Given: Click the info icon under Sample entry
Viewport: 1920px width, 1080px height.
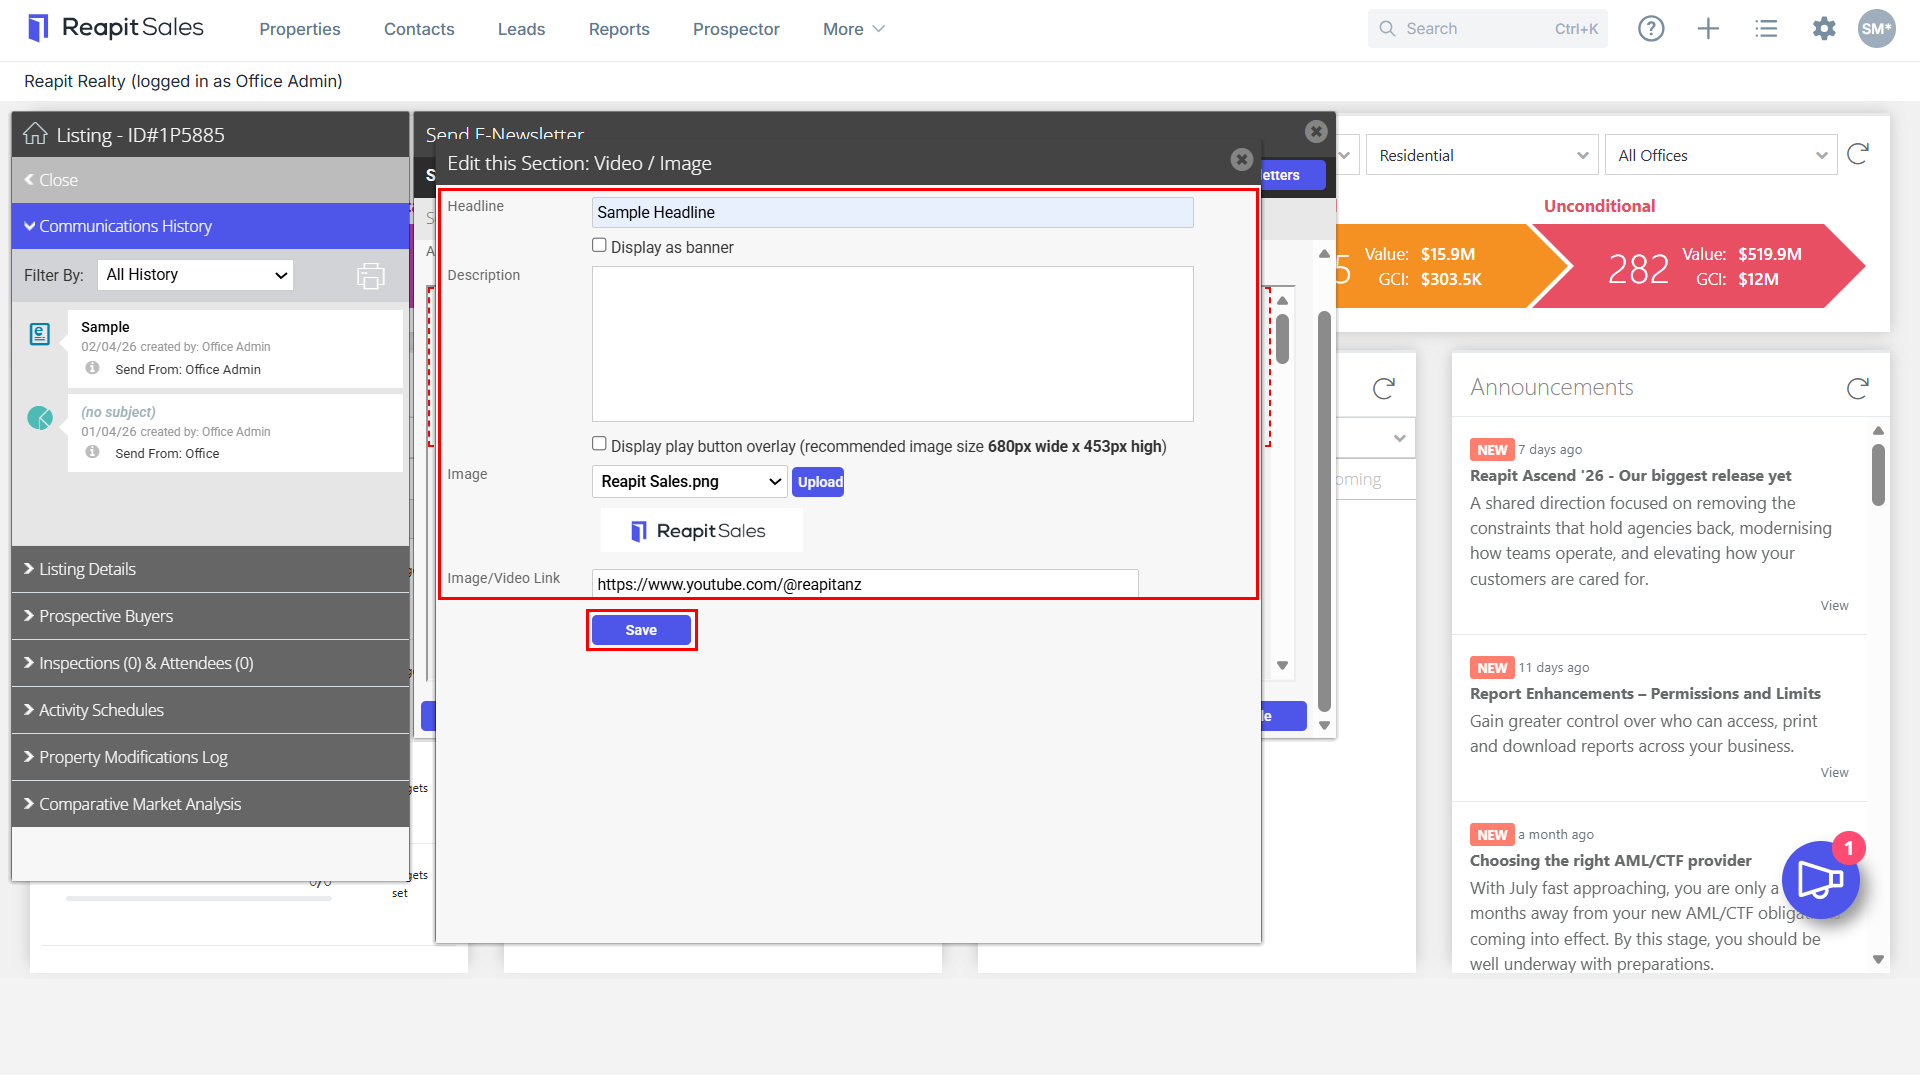Looking at the screenshot, I should (93, 368).
